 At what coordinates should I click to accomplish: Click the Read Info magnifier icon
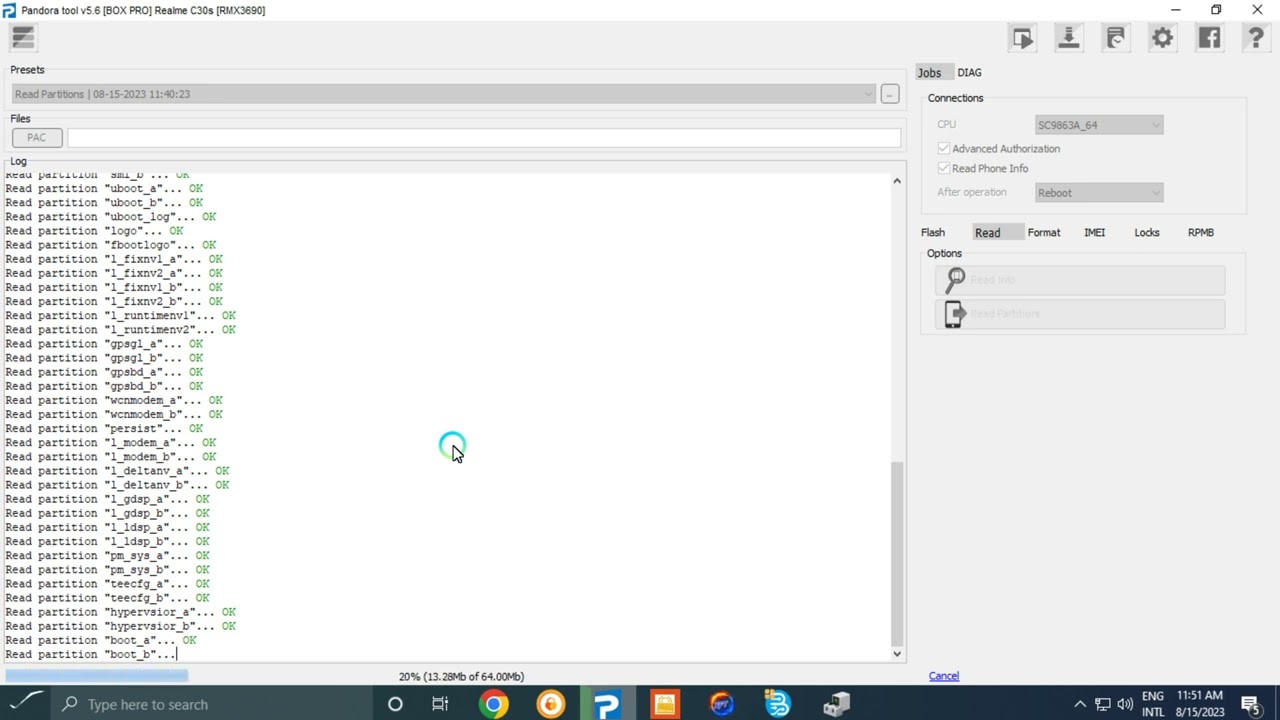955,280
